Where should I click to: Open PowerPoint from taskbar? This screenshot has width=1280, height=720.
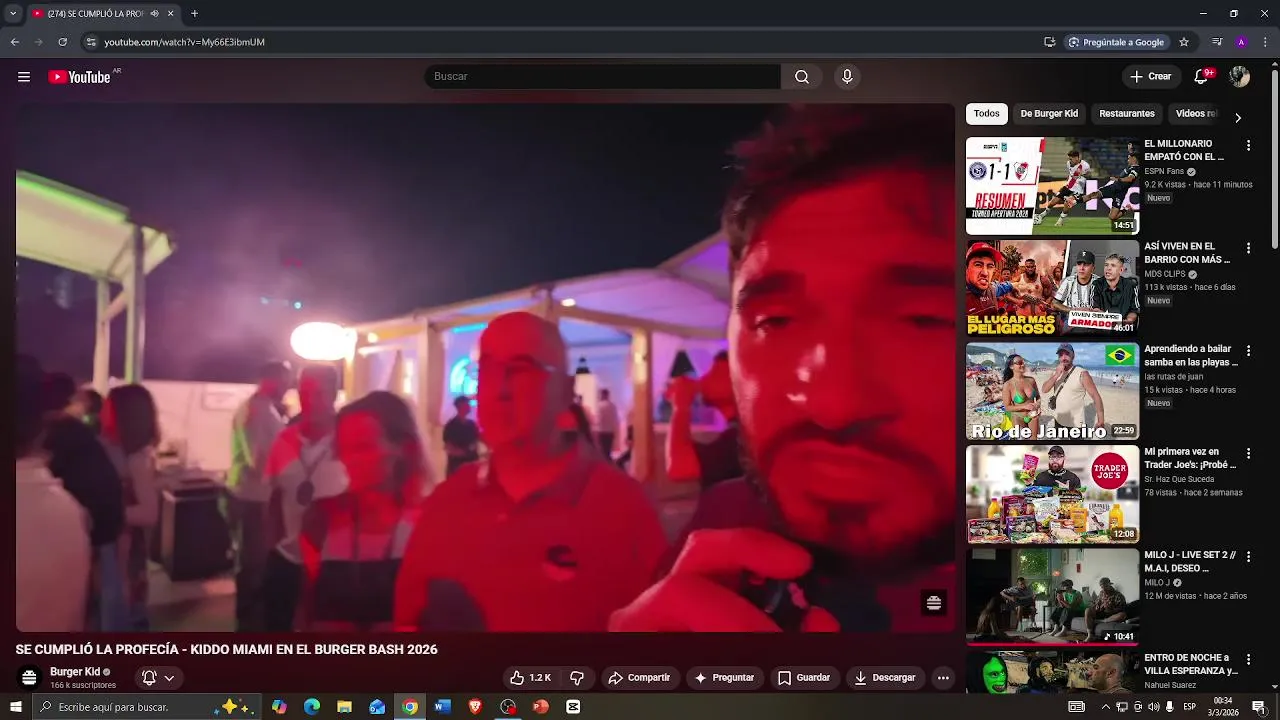point(540,707)
